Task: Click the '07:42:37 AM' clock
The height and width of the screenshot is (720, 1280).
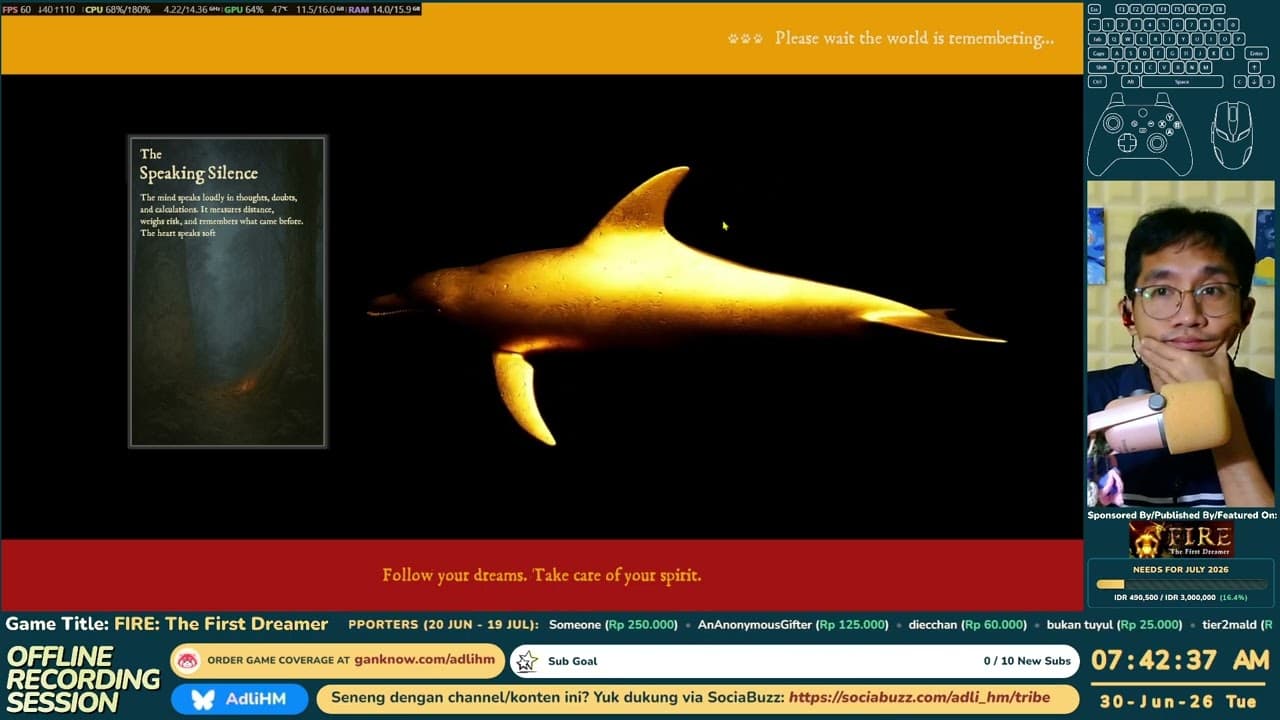Action: (x=1181, y=661)
